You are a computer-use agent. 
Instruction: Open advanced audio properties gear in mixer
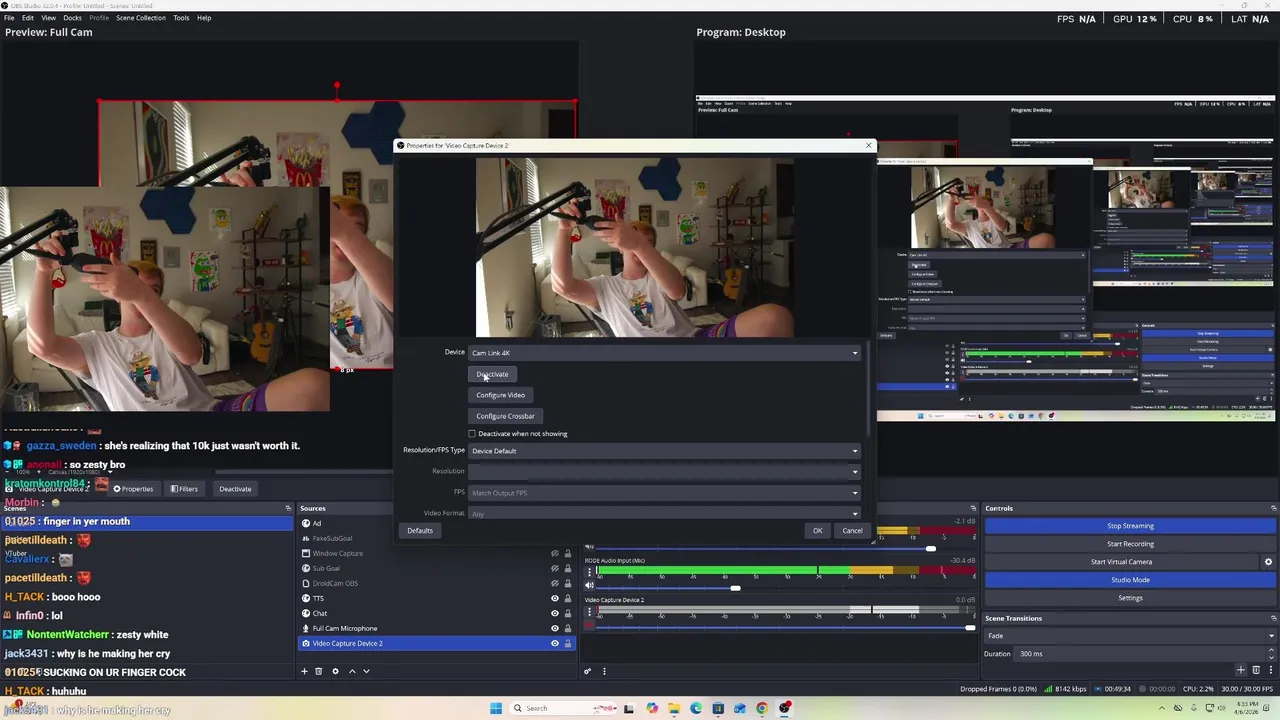588,671
